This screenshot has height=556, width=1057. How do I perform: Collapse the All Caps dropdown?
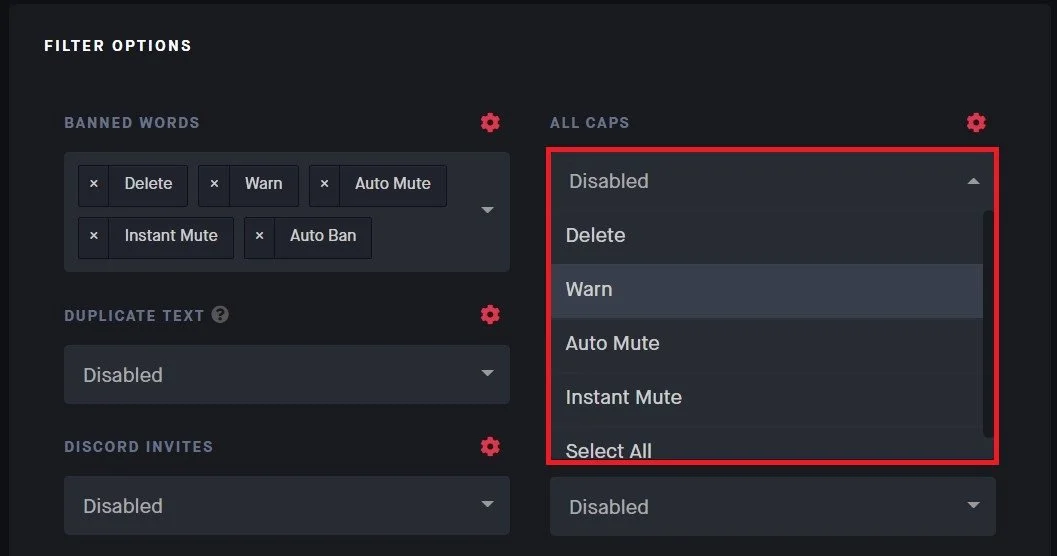tap(973, 181)
